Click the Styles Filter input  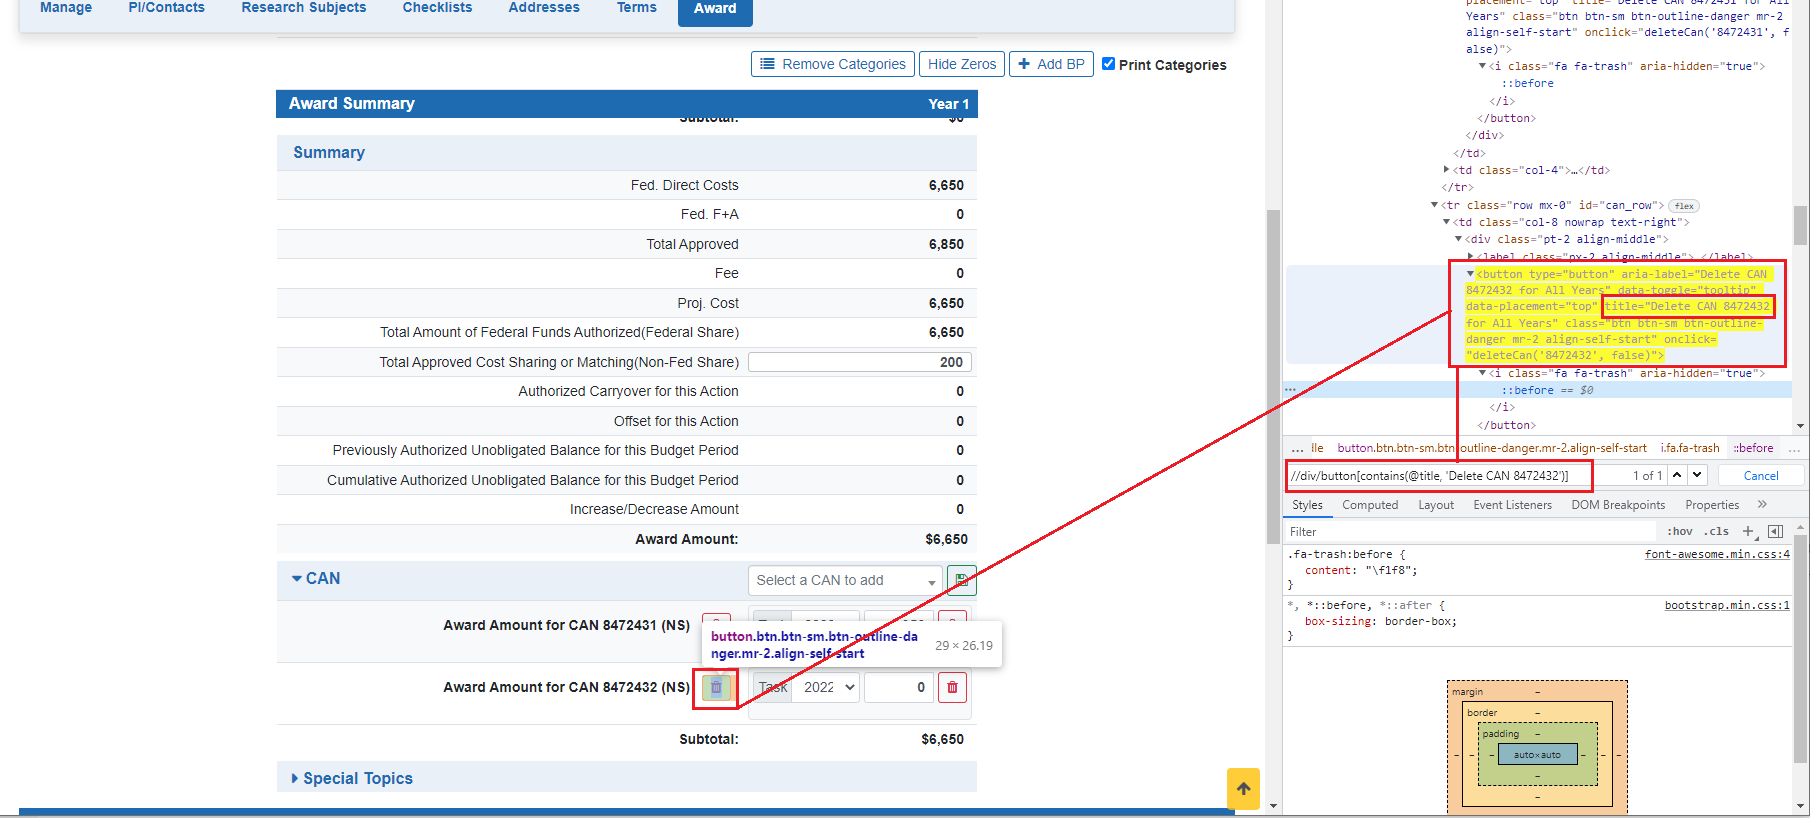[x=1470, y=532]
